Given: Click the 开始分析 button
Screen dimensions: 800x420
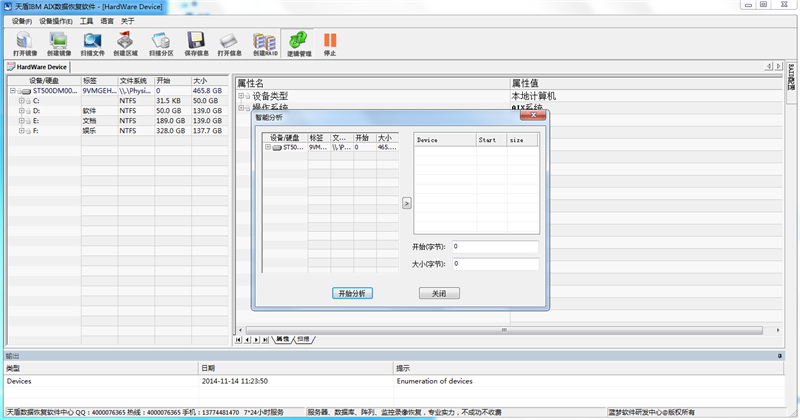Looking at the screenshot, I should 352,293.
